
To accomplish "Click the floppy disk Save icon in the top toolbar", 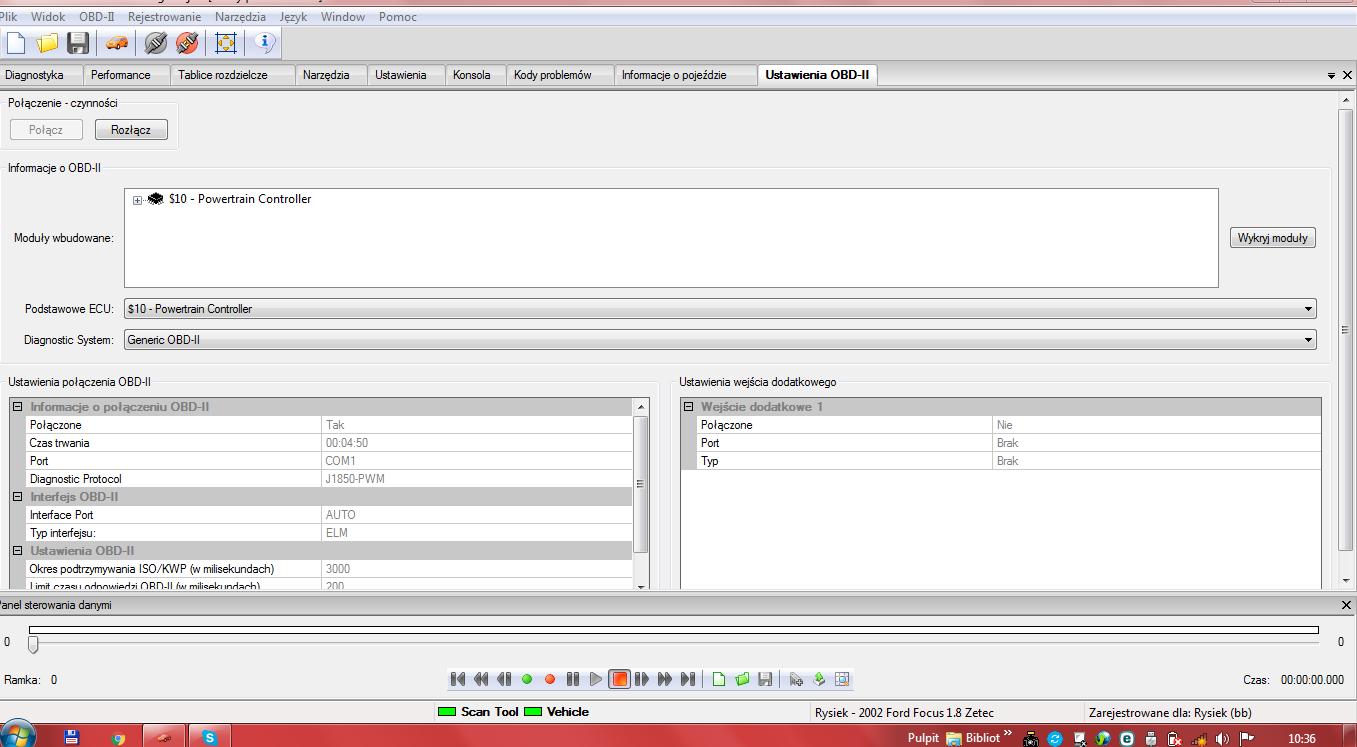I will pyautogui.click(x=78, y=43).
